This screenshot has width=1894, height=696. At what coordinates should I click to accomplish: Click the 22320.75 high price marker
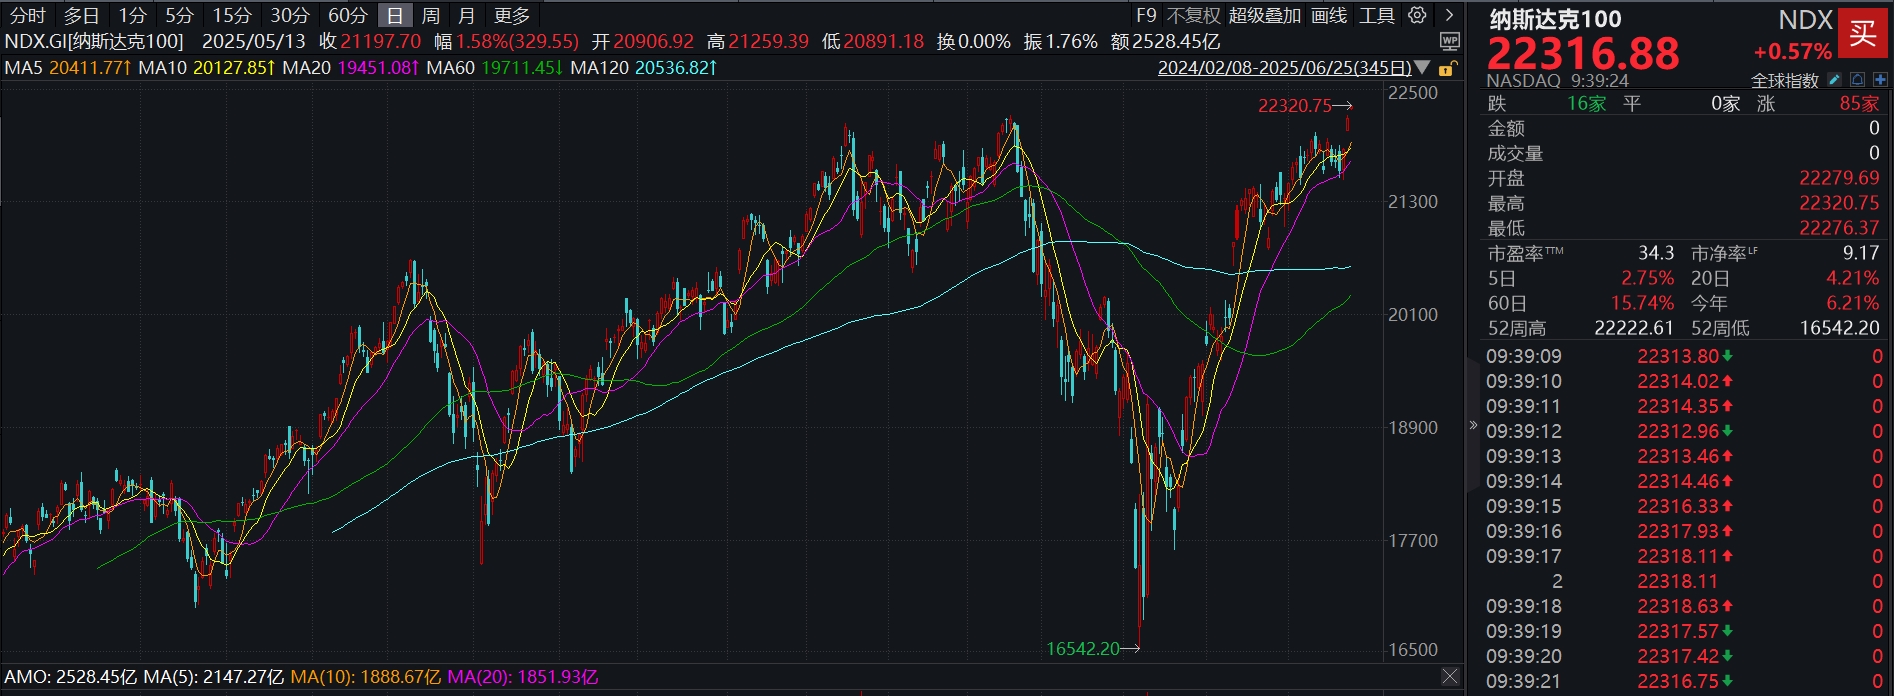(x=1295, y=105)
